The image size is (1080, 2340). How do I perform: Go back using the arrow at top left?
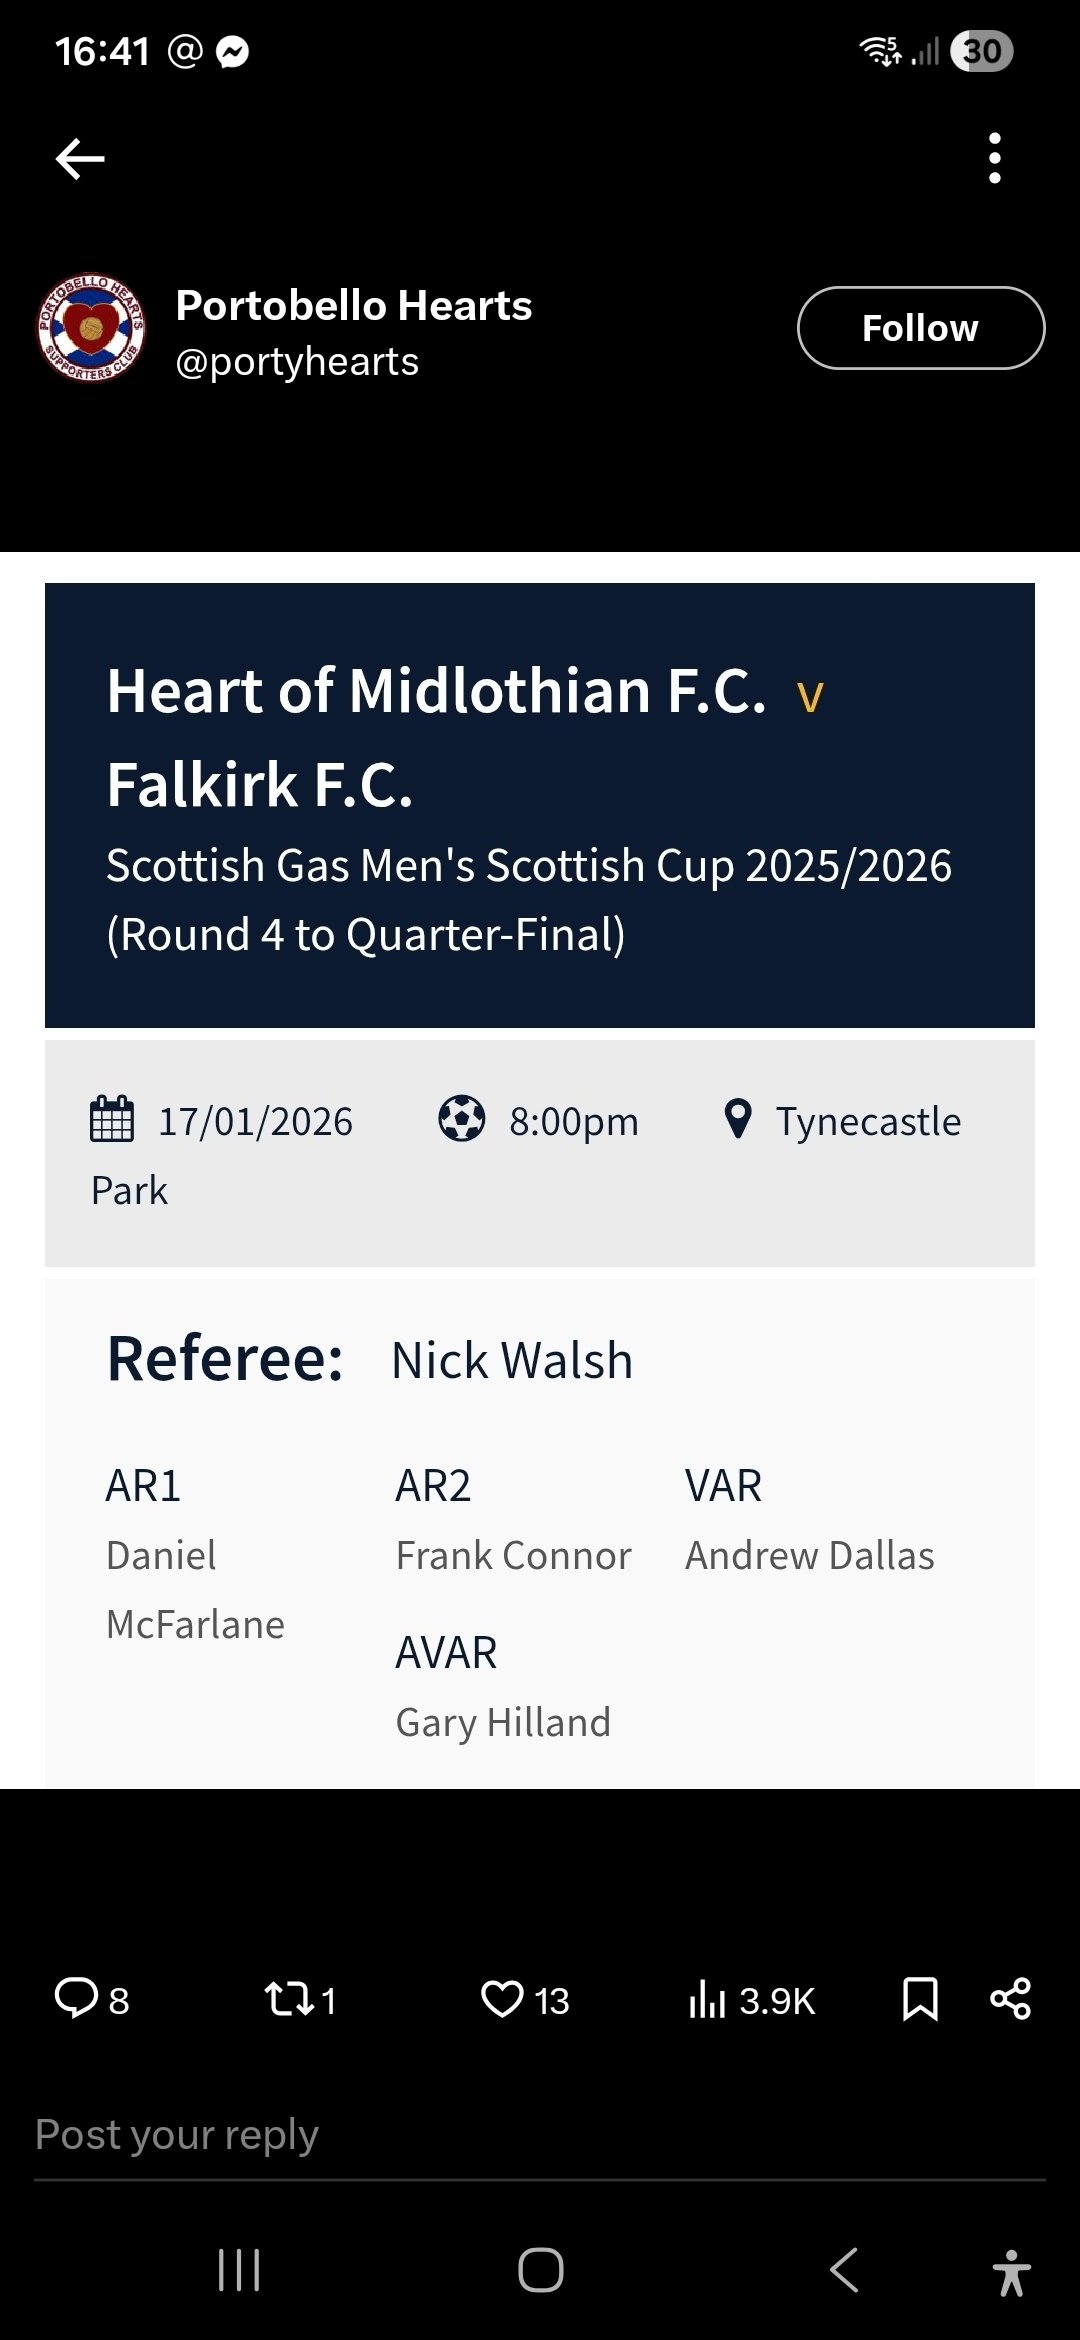pyautogui.click(x=79, y=157)
